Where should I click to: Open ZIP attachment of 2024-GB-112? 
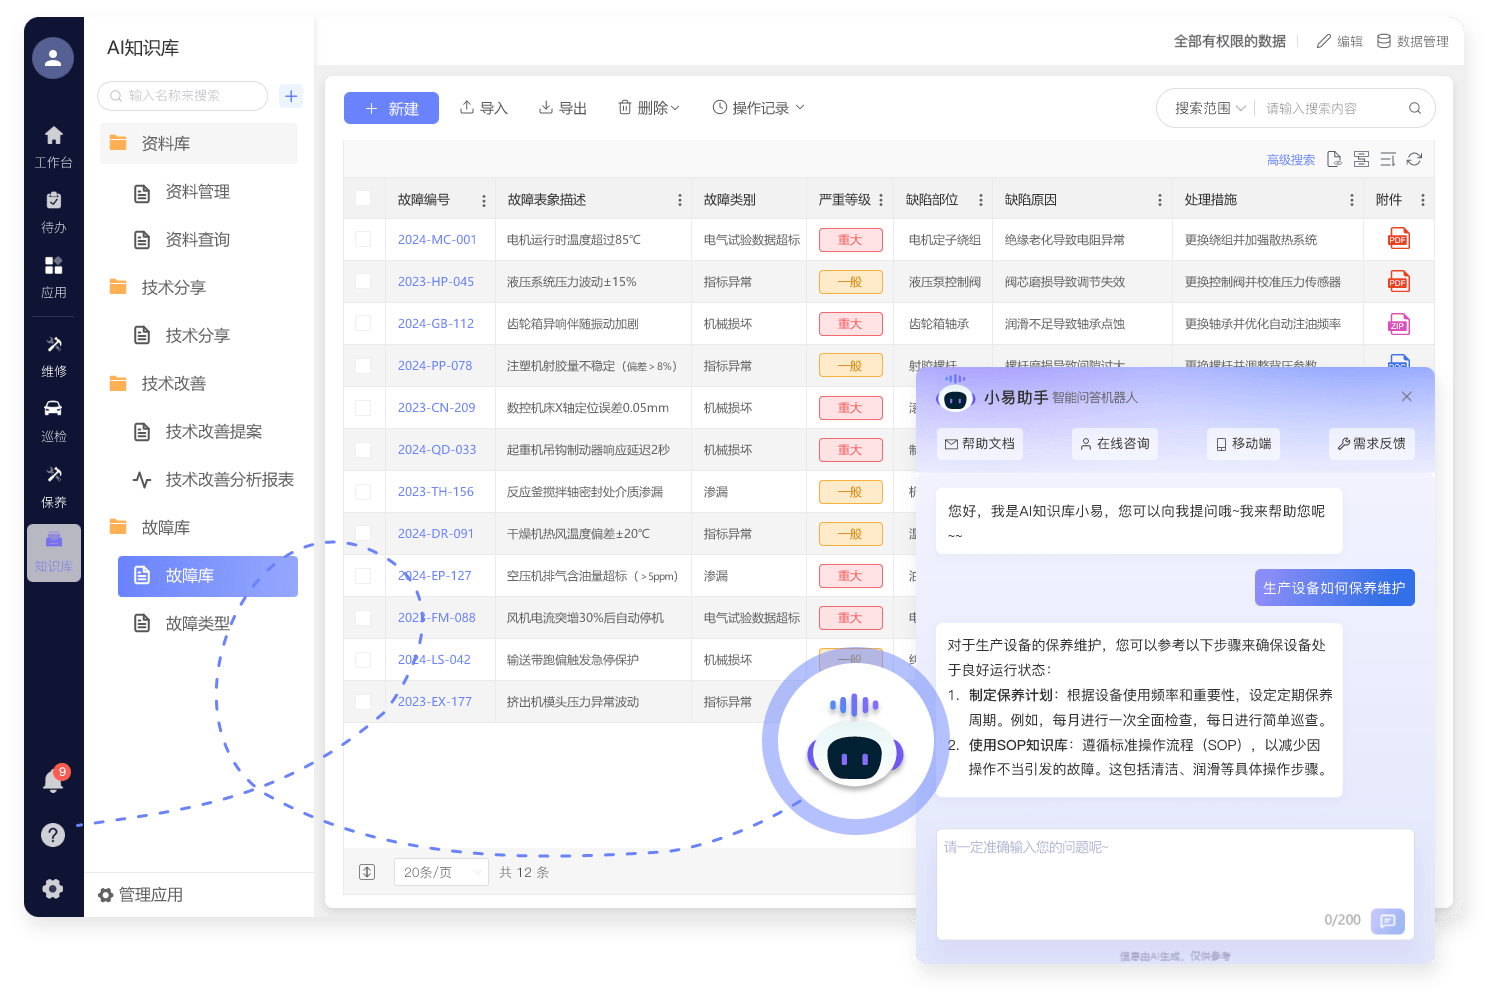(1398, 323)
